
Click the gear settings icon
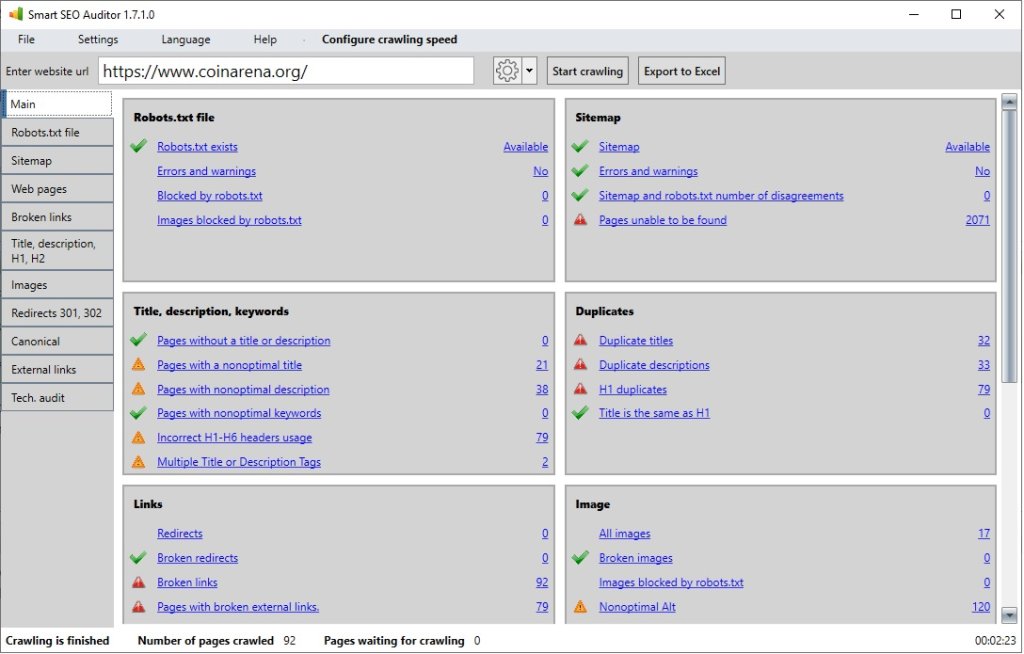[x=507, y=71]
